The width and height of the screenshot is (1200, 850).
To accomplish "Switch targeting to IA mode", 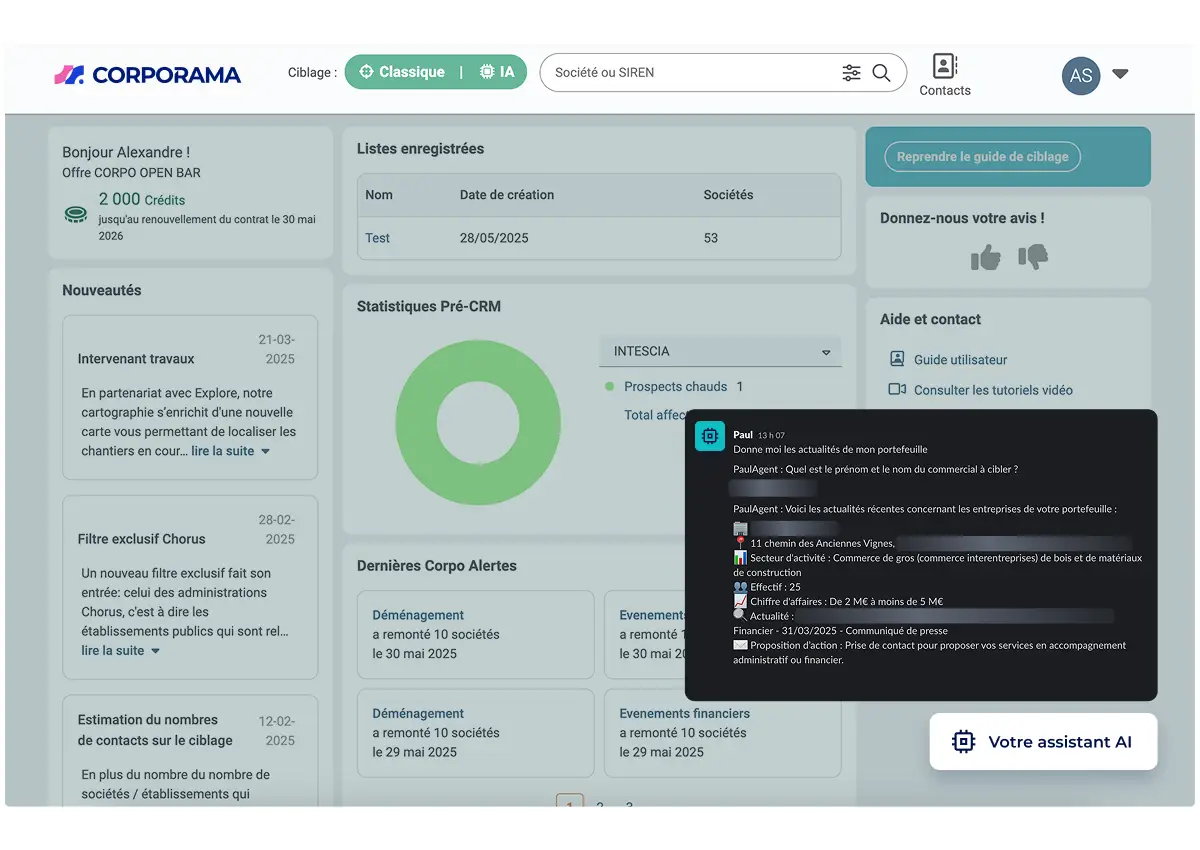I will (497, 72).
